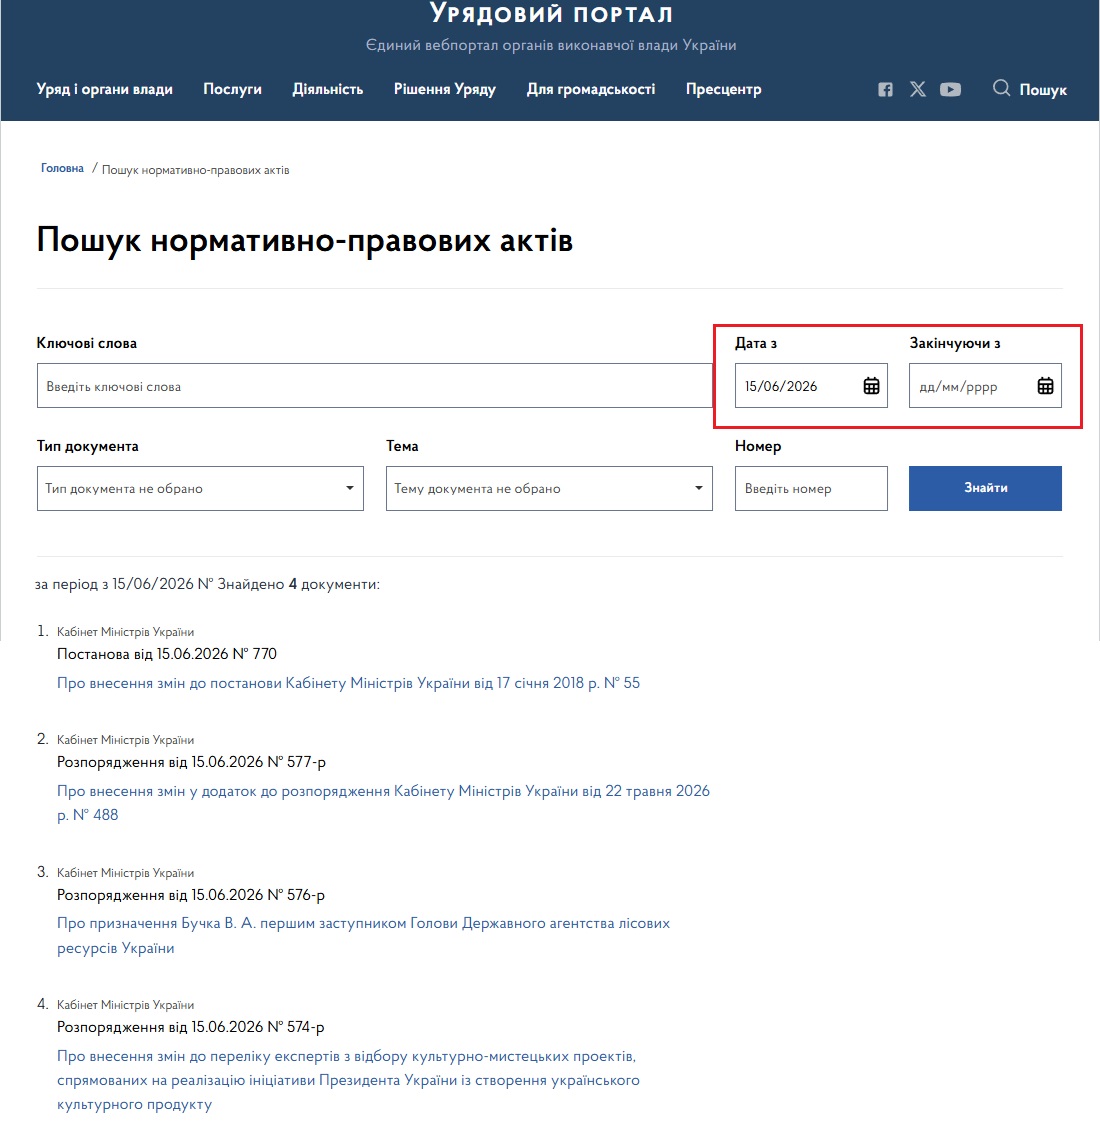Click the 'Пошук нормативно-правових актів' page heading
Image resolution: width=1100 pixels, height=1140 pixels.
(x=305, y=240)
